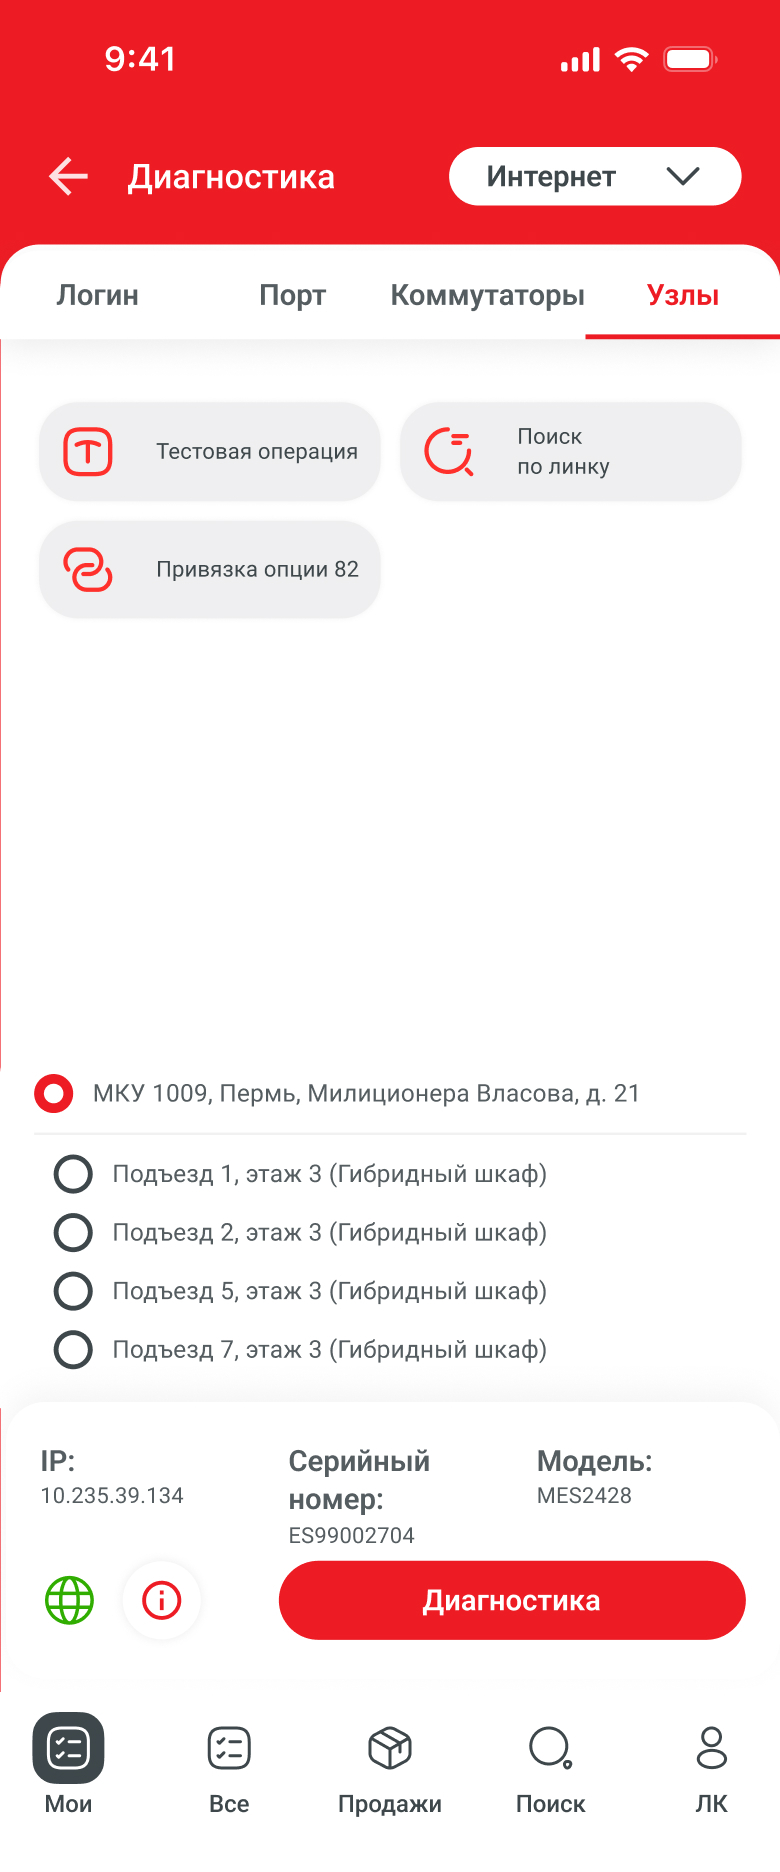This screenshot has width=780, height=1872.
Task: Expand the Интернет dropdown
Action: click(595, 177)
